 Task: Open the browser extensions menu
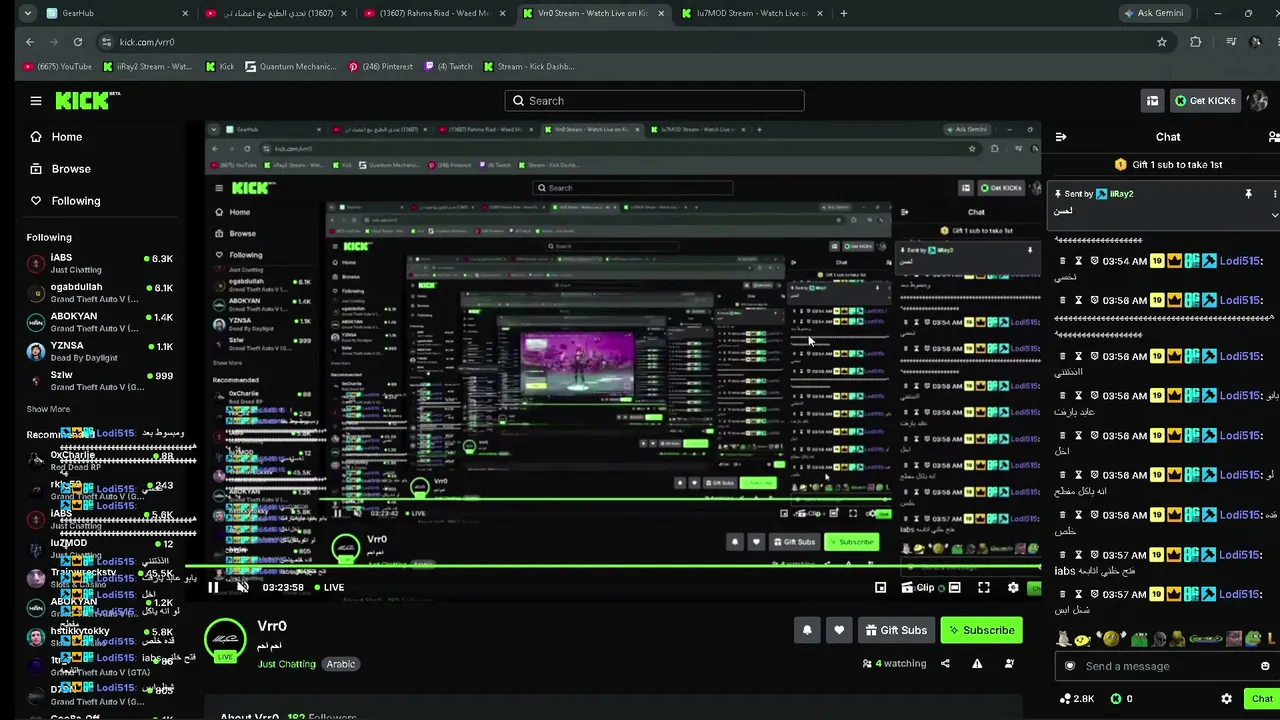[1196, 42]
